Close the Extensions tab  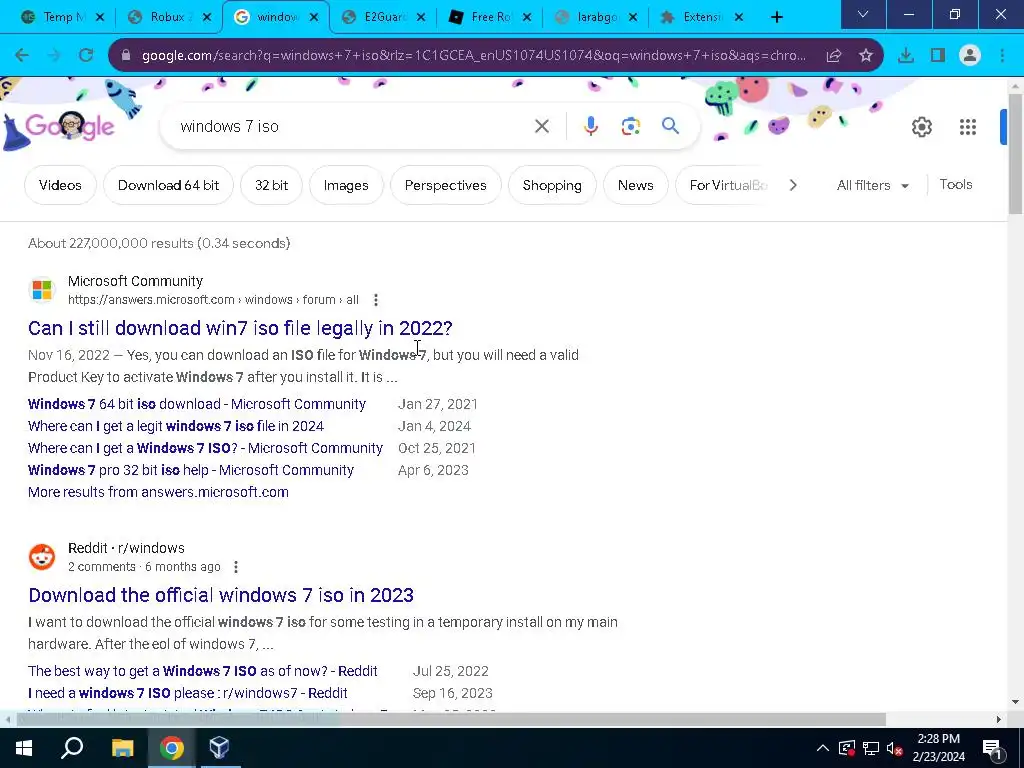739,18
